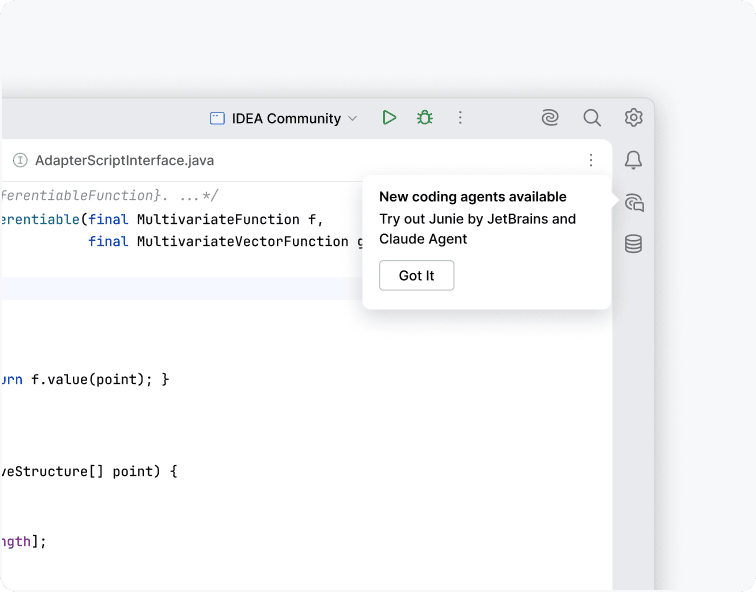Open more run actions vertical dots menu

coord(460,118)
